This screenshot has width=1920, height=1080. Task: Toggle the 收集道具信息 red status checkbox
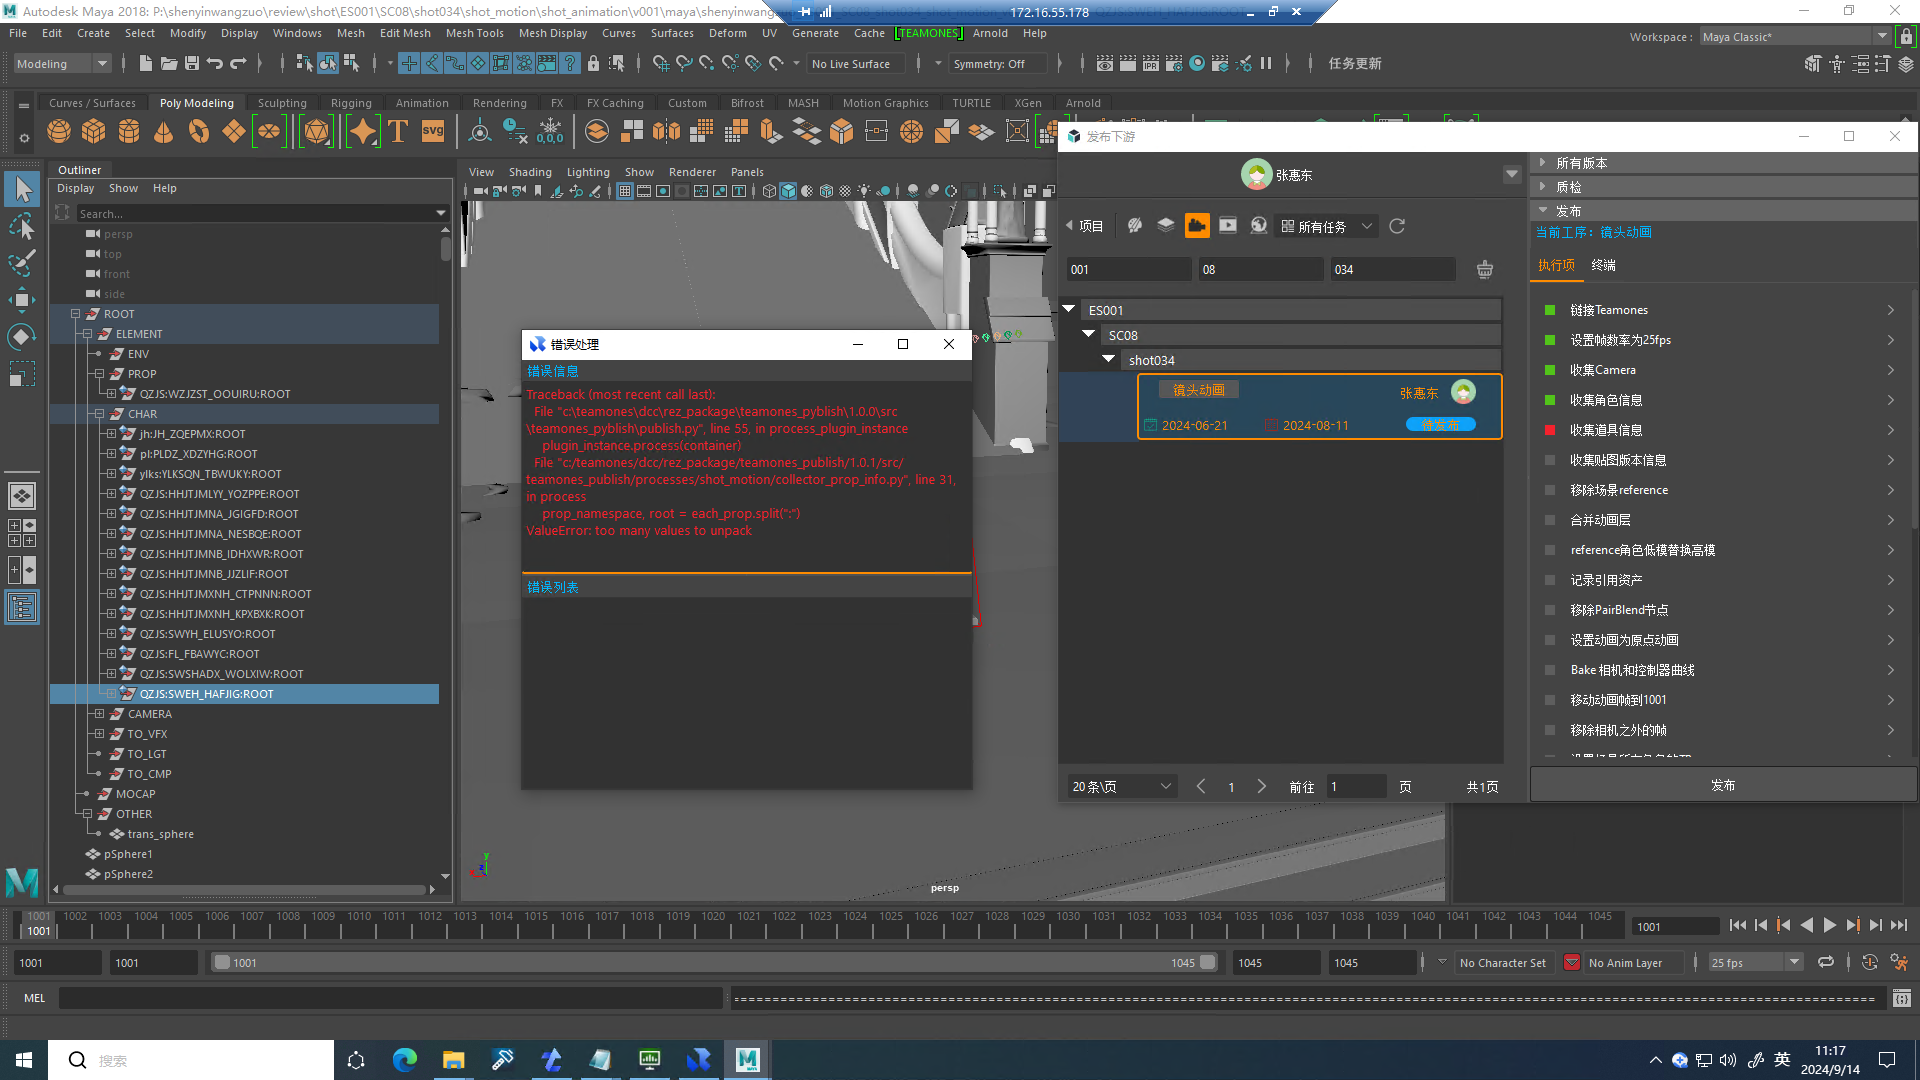pyautogui.click(x=1550, y=430)
